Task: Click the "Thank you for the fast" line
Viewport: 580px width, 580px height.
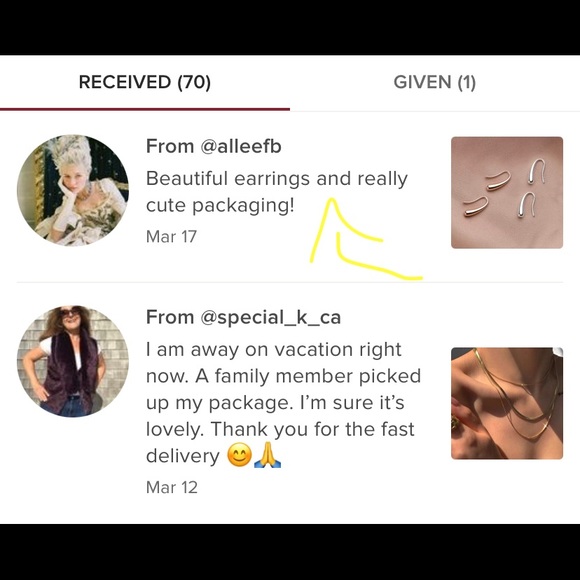Action: [x=313, y=429]
